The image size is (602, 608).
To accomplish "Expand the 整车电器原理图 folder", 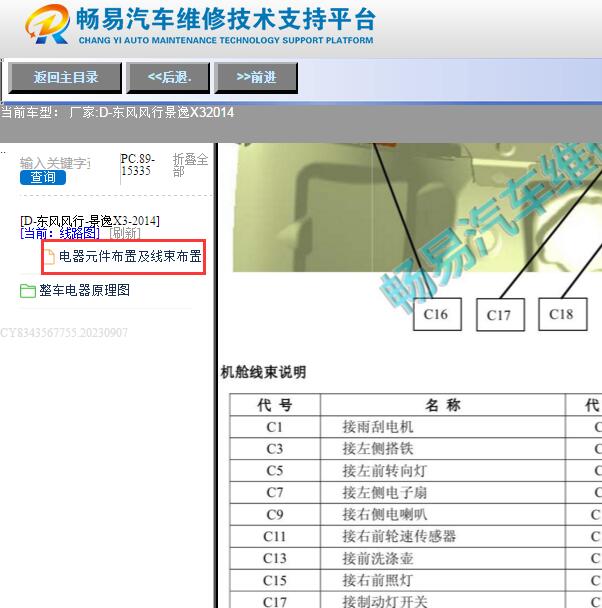I will click(85, 290).
